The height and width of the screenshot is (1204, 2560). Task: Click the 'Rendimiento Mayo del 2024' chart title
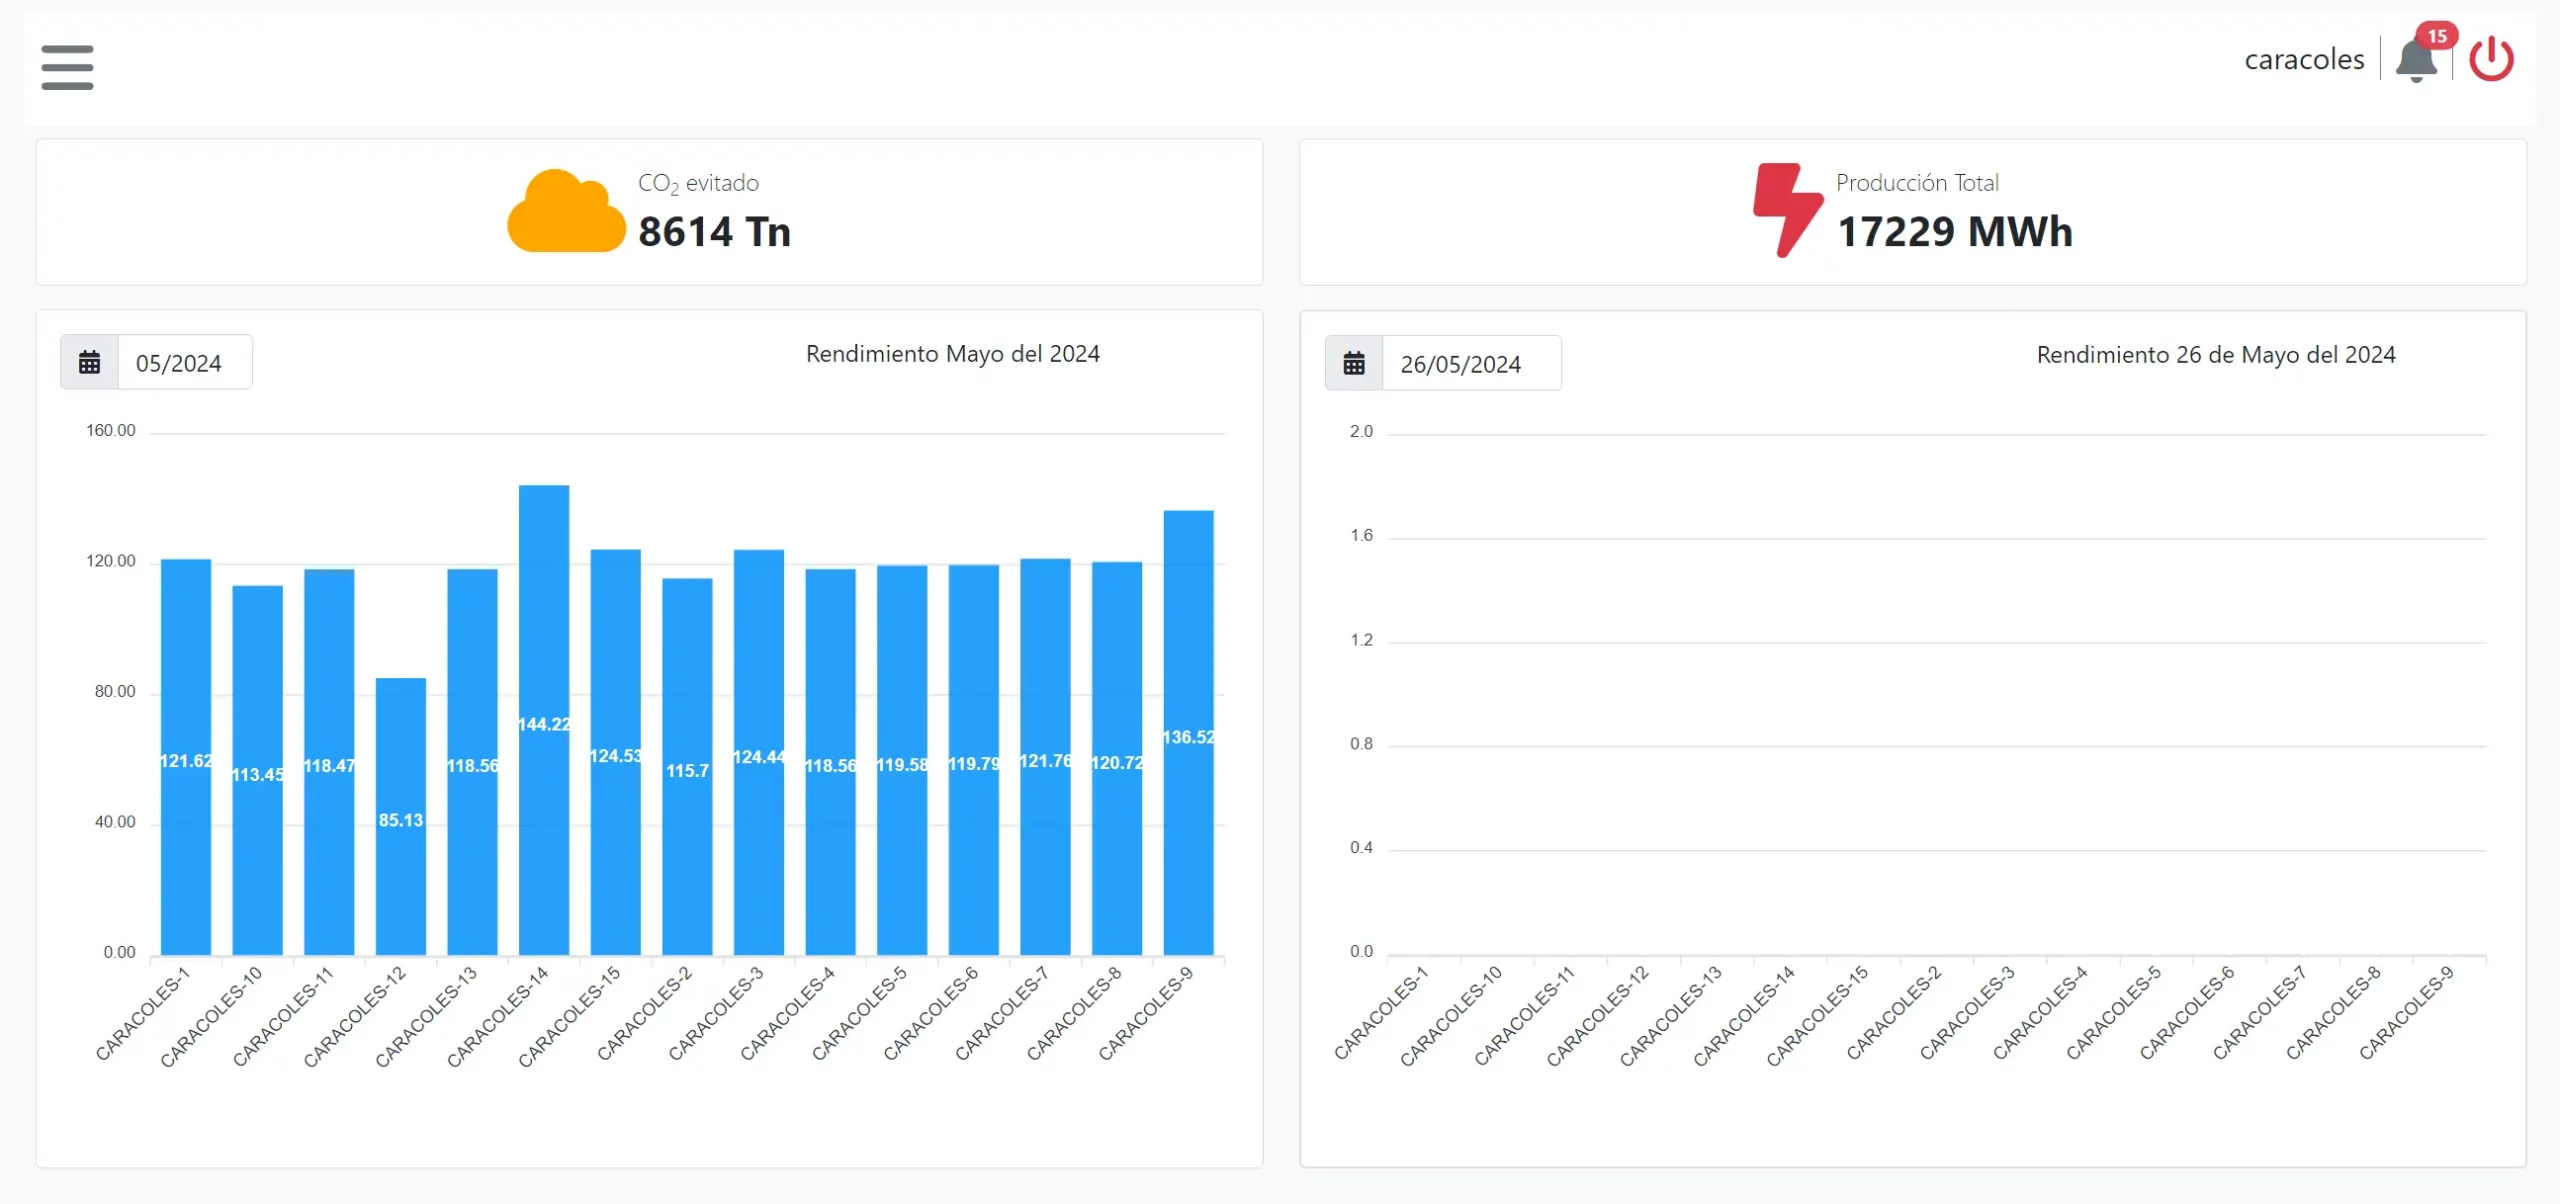952,354
